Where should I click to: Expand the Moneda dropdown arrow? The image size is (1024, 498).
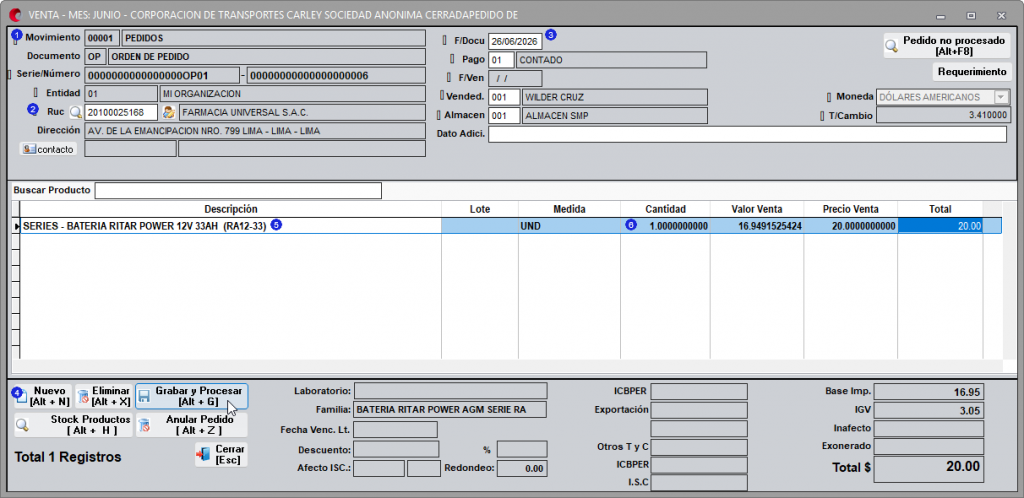(x=1000, y=97)
